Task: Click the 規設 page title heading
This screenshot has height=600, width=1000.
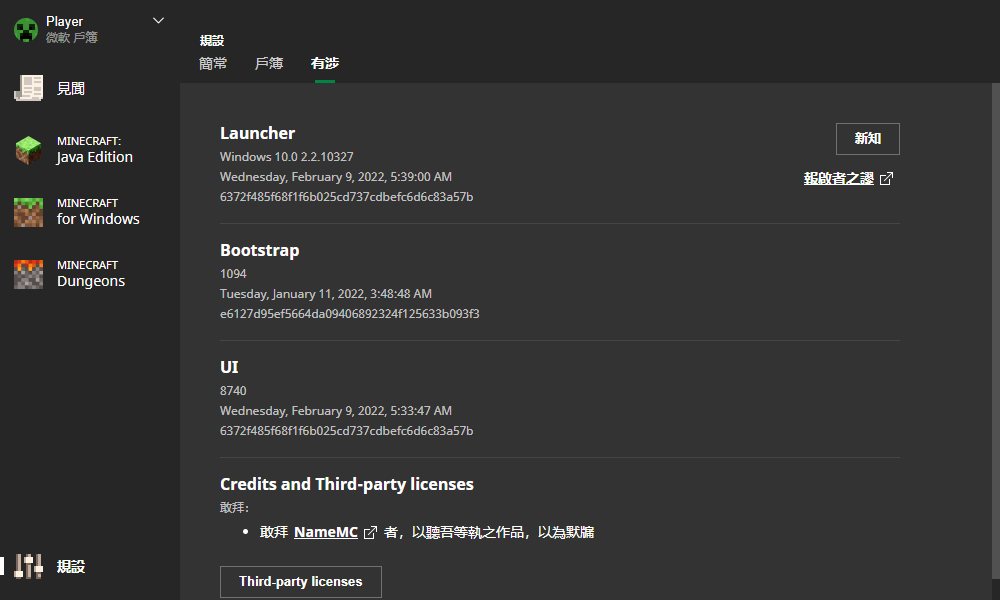Action: click(212, 41)
